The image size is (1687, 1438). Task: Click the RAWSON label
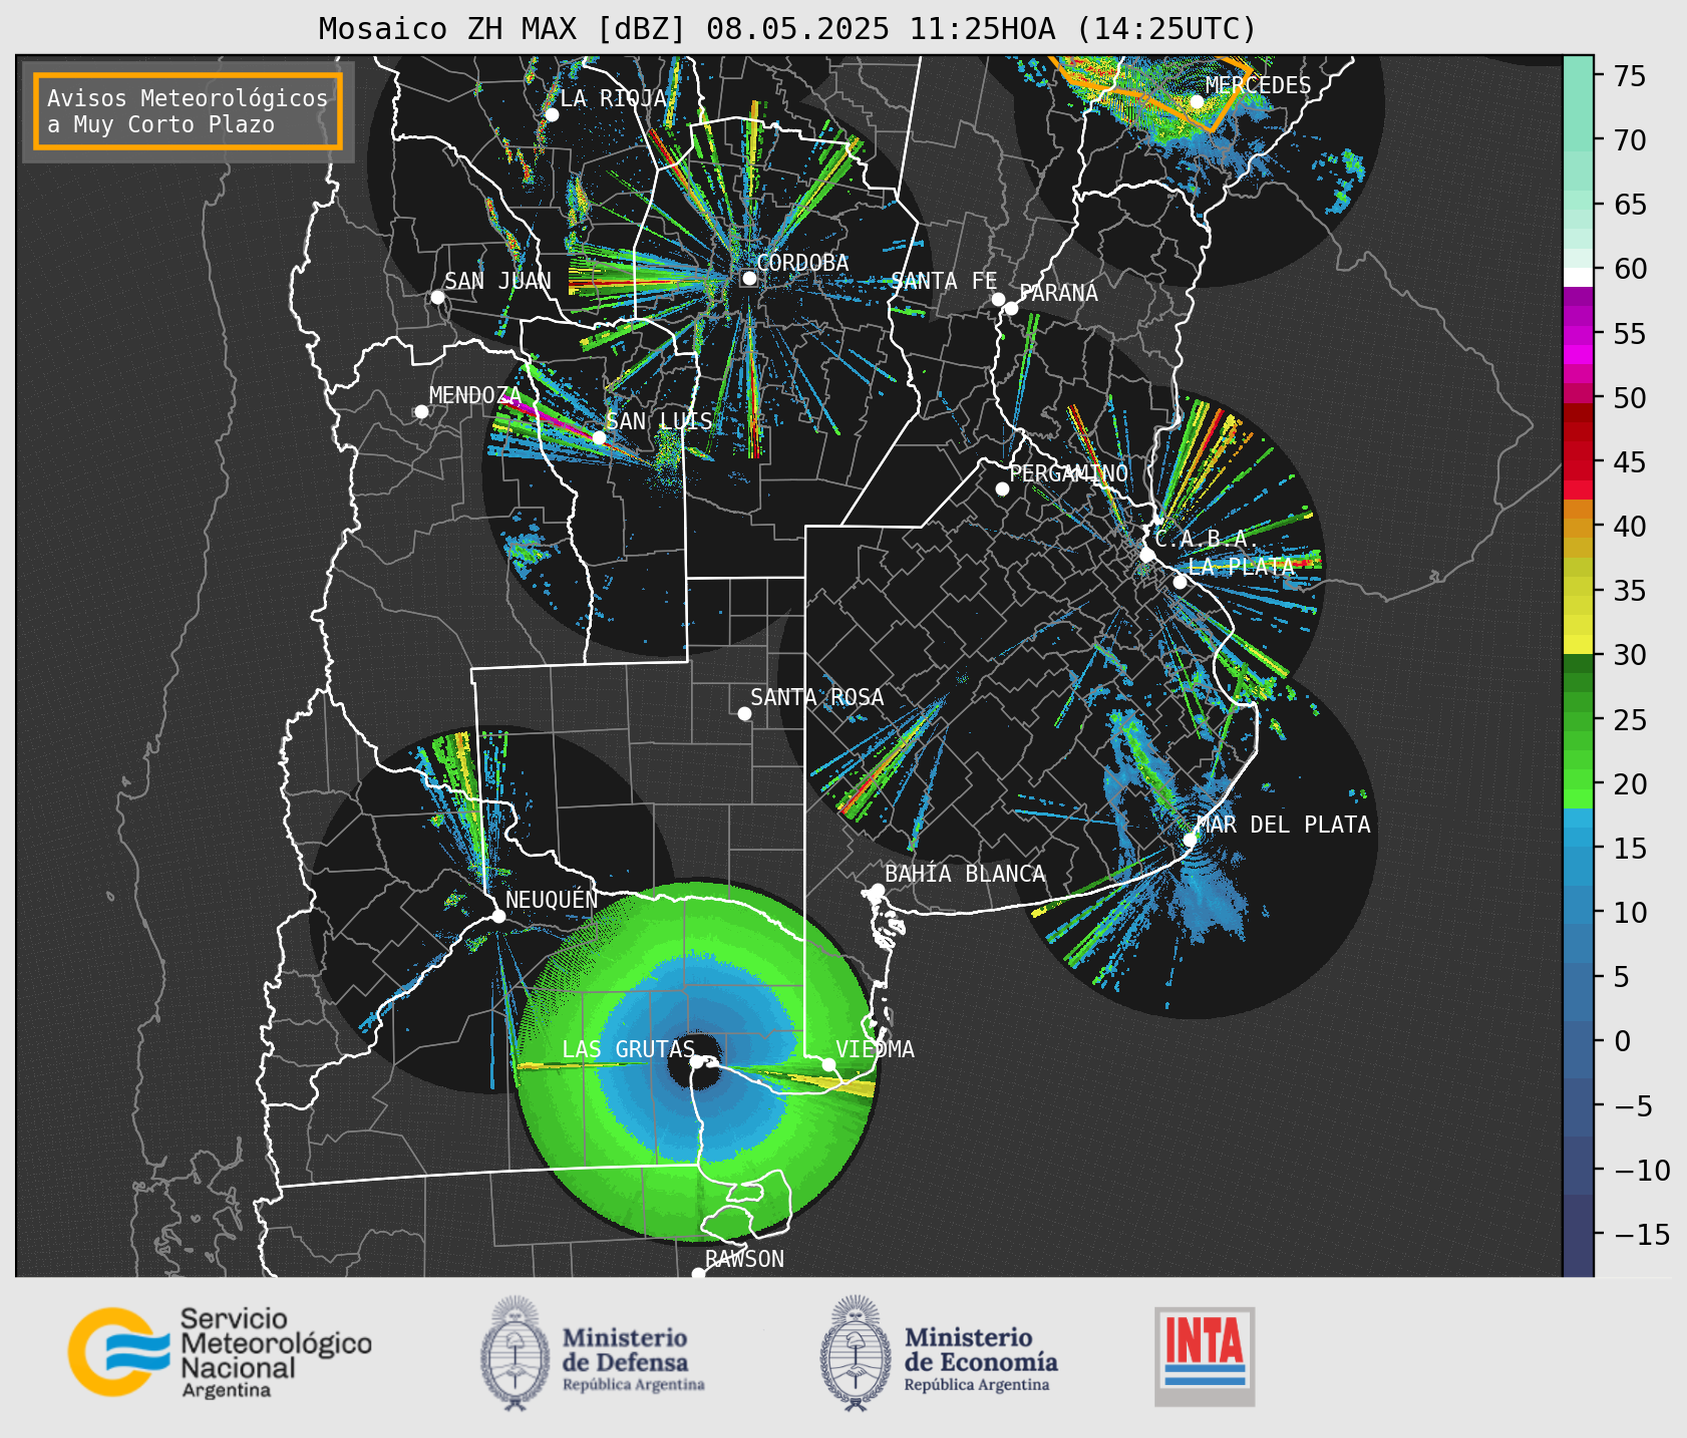pos(744,1260)
